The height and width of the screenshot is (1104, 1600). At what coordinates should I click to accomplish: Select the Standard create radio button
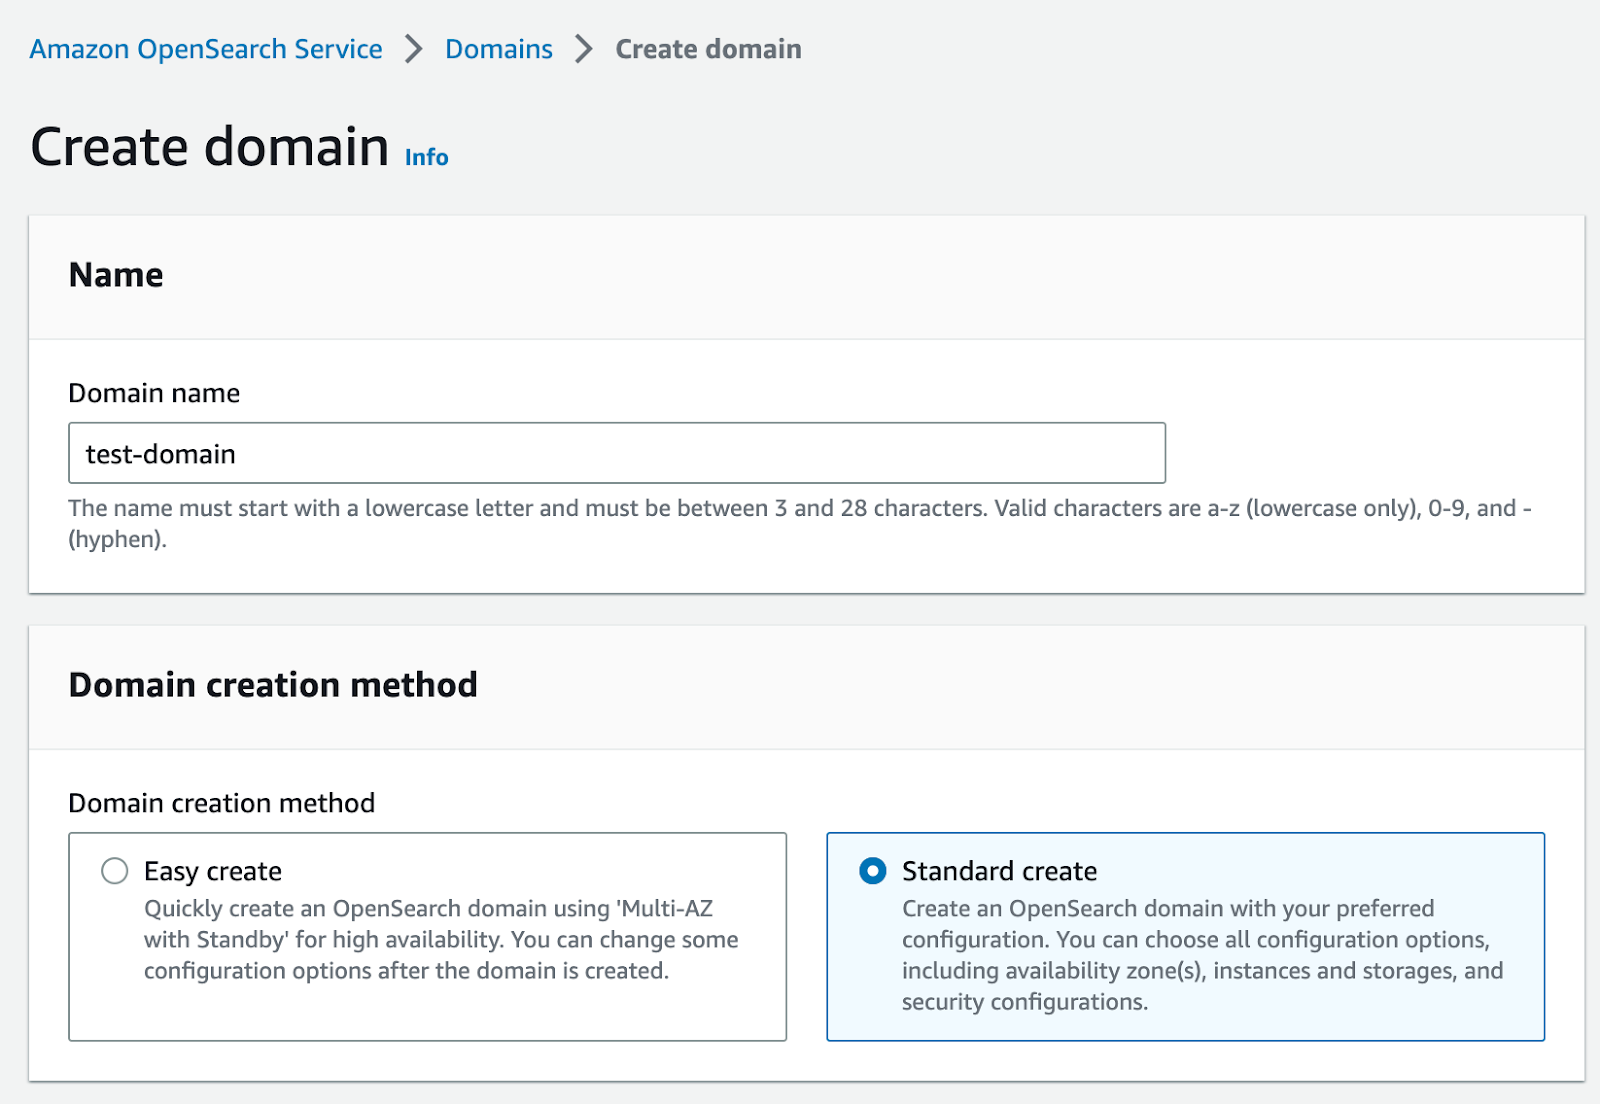[x=873, y=871]
